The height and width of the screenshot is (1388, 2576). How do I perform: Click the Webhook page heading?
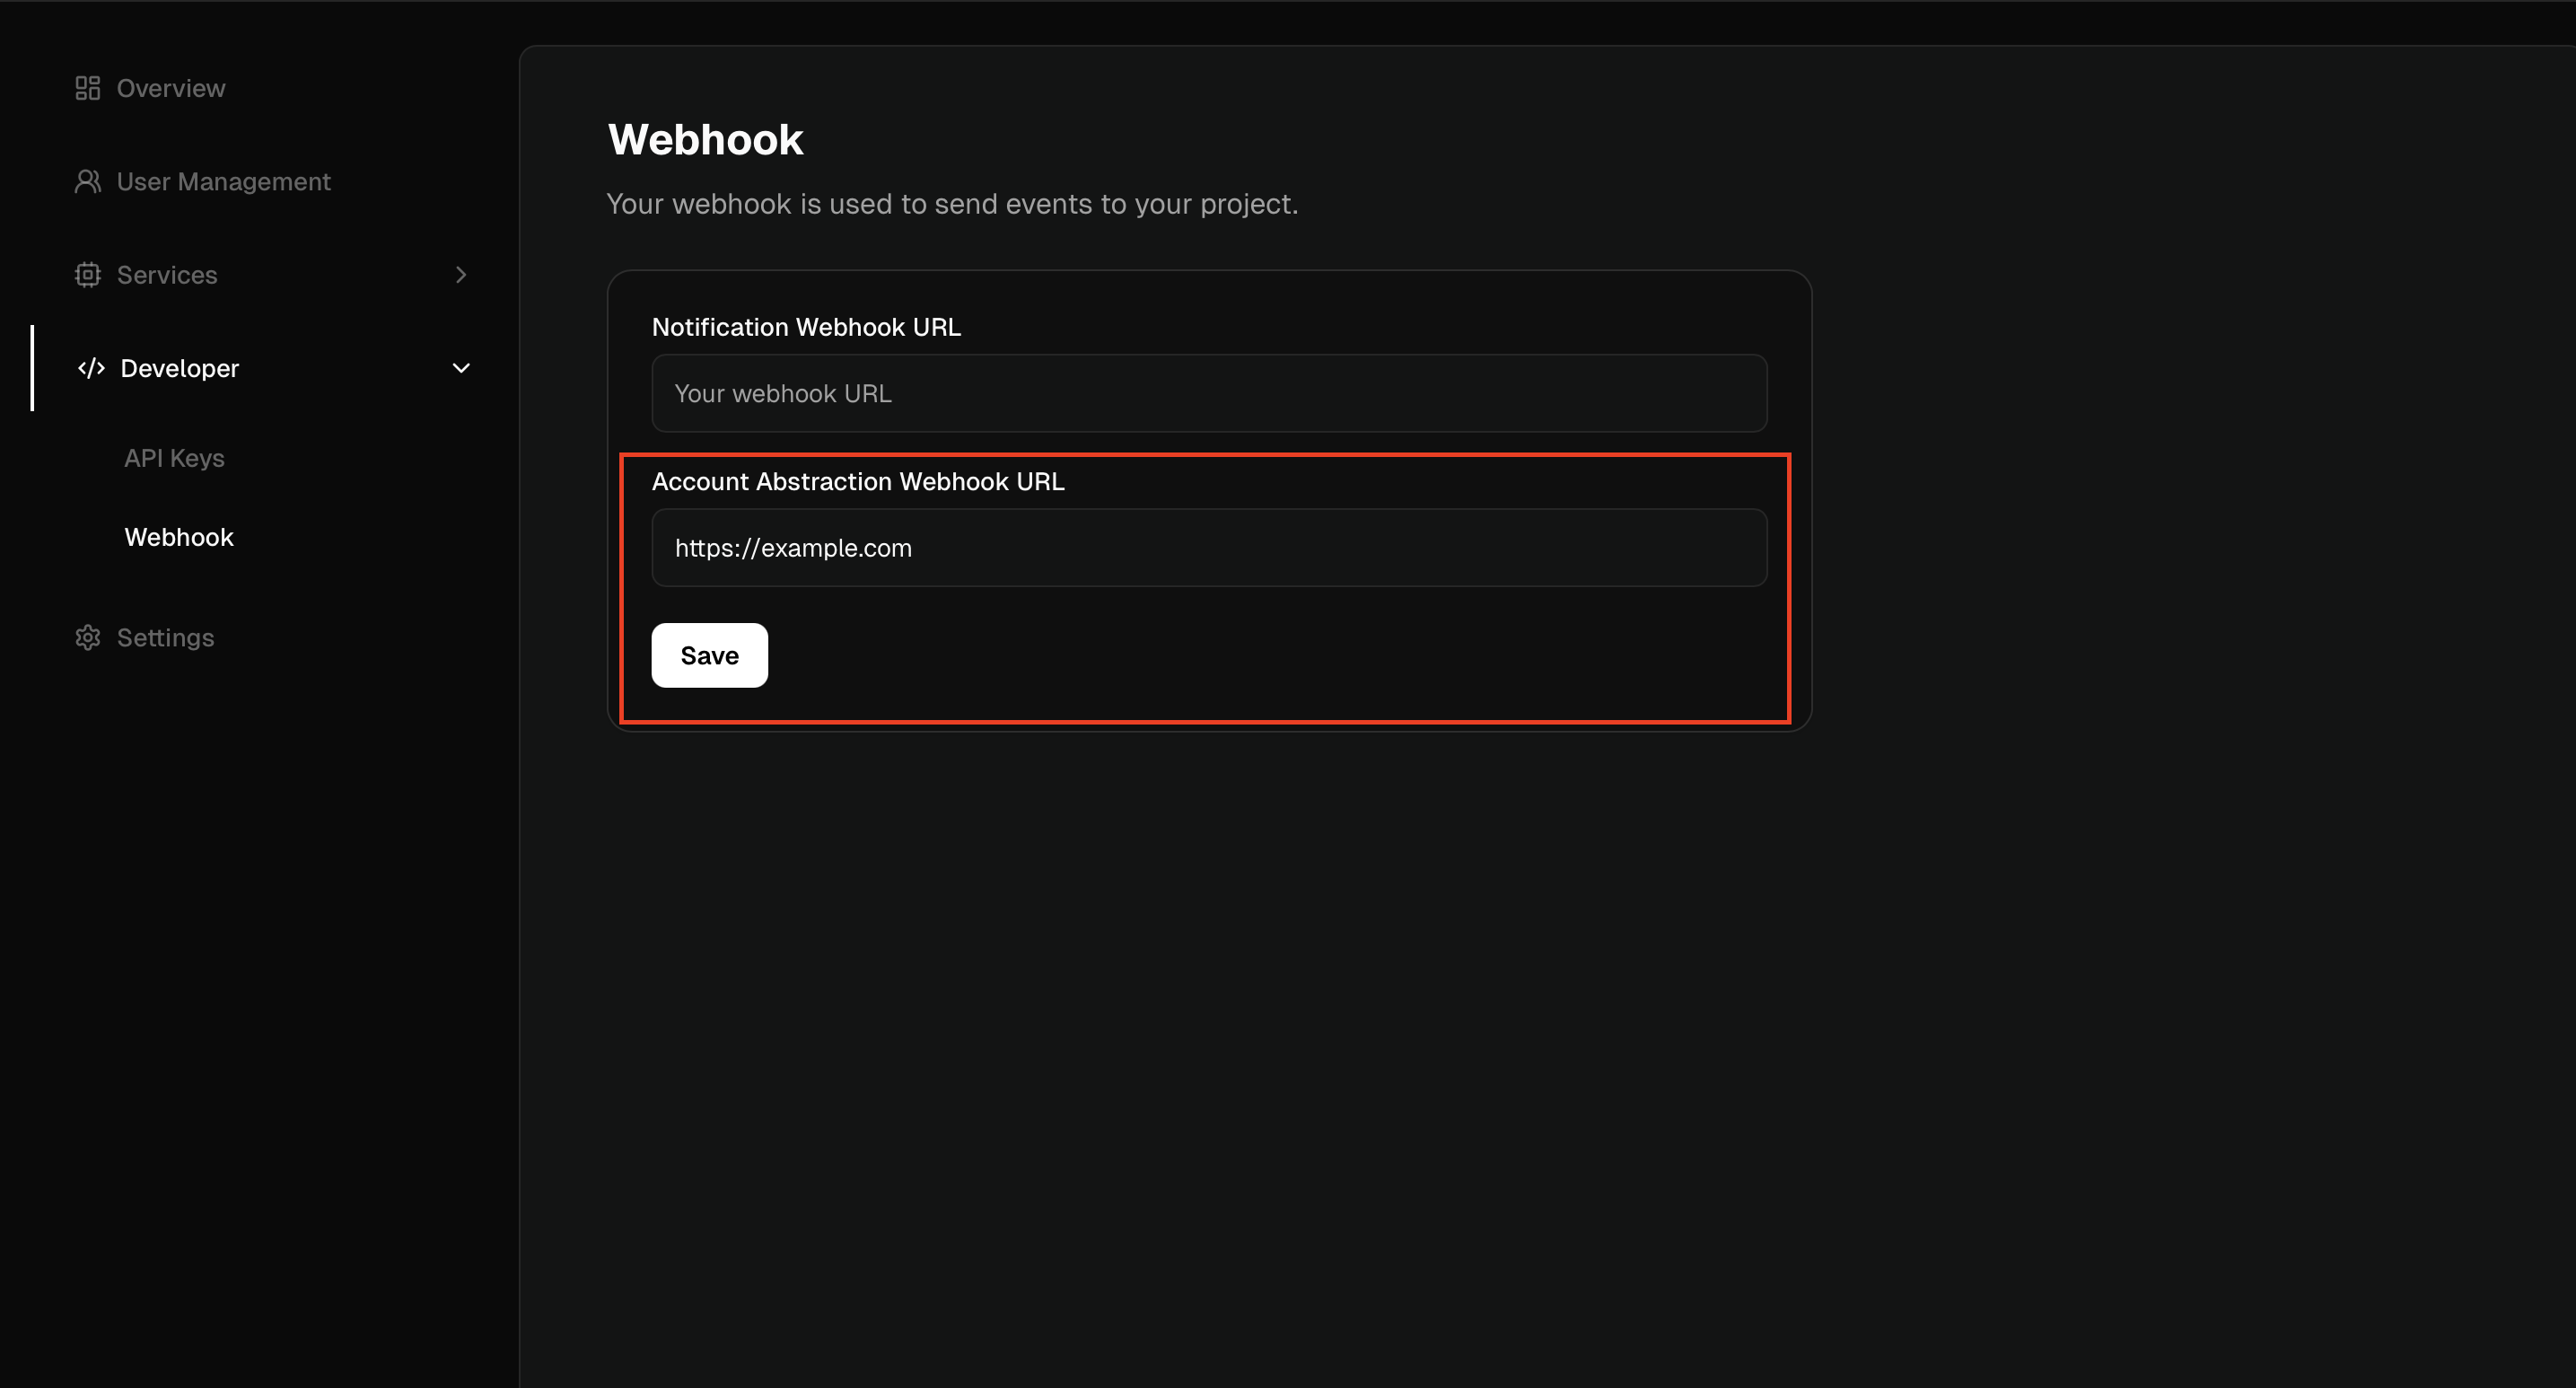pyautogui.click(x=705, y=139)
